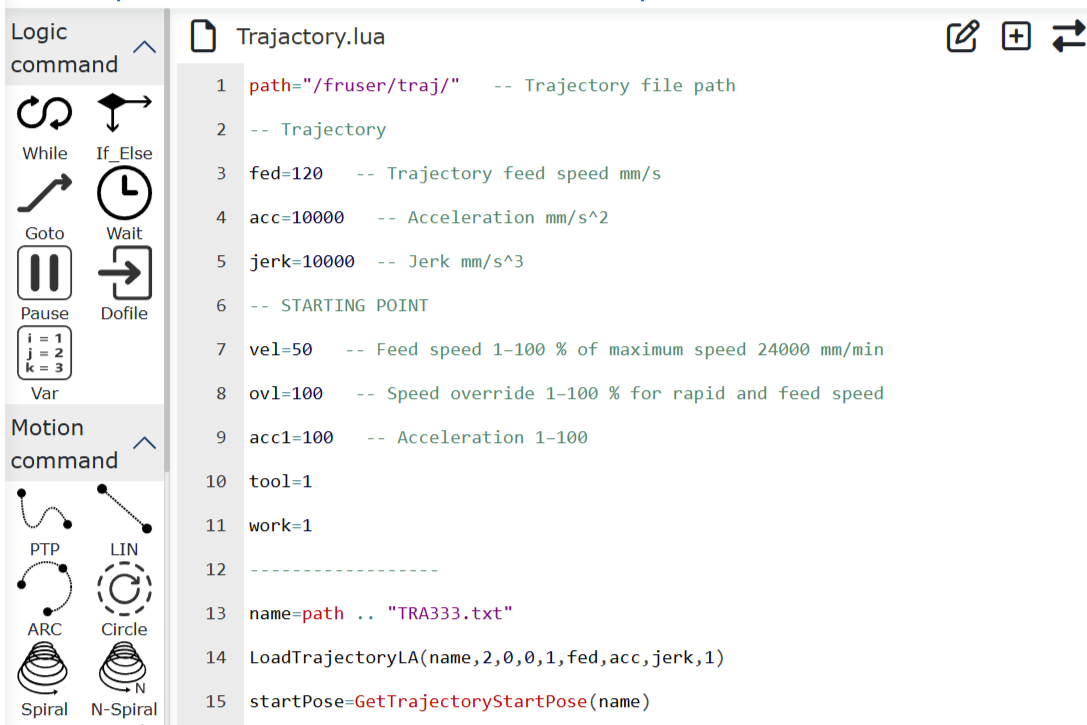Screen dimensions: 1087x725
Task: Collapse the Logic command section
Action: [145, 47]
